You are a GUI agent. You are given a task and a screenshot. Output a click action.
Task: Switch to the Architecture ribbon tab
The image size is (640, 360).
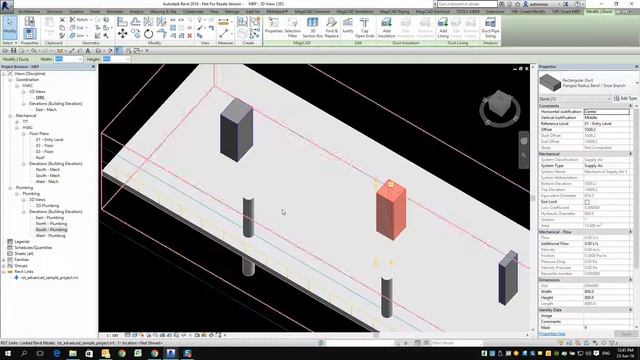click(x=29, y=12)
